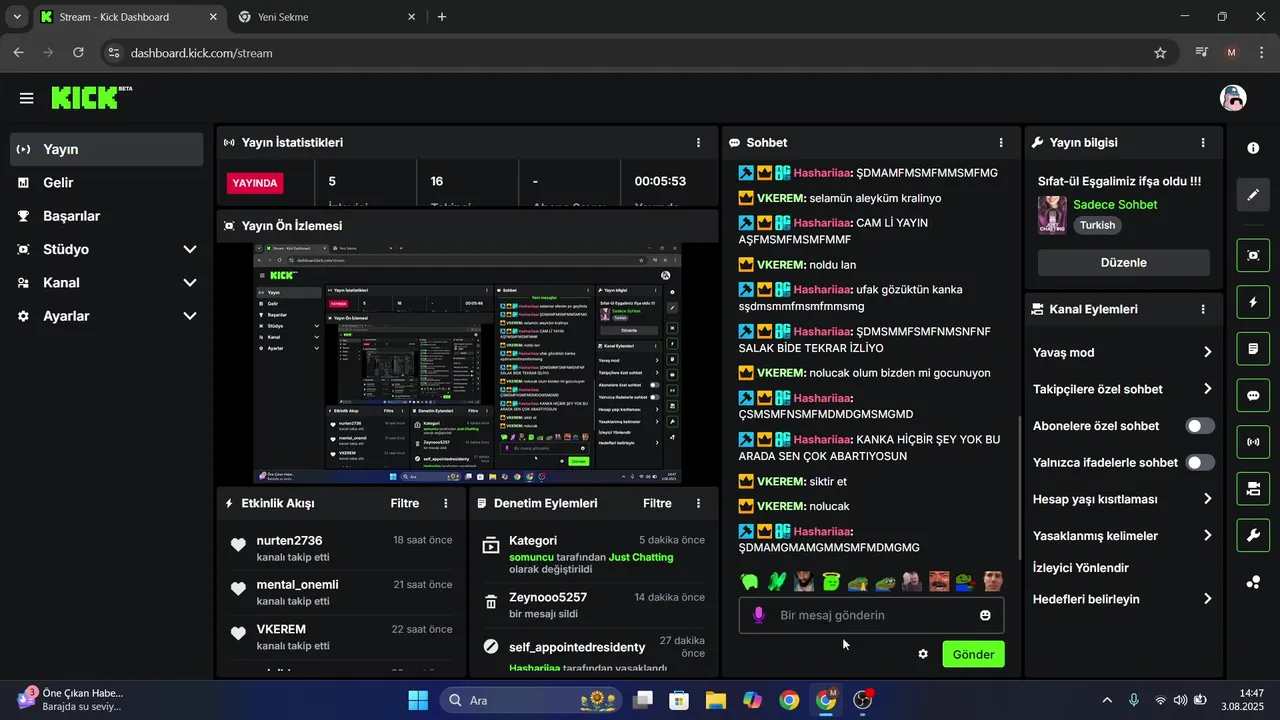Toggle the wrench stream info icon
Image resolution: width=1280 pixels, height=720 pixels.
point(1253,535)
